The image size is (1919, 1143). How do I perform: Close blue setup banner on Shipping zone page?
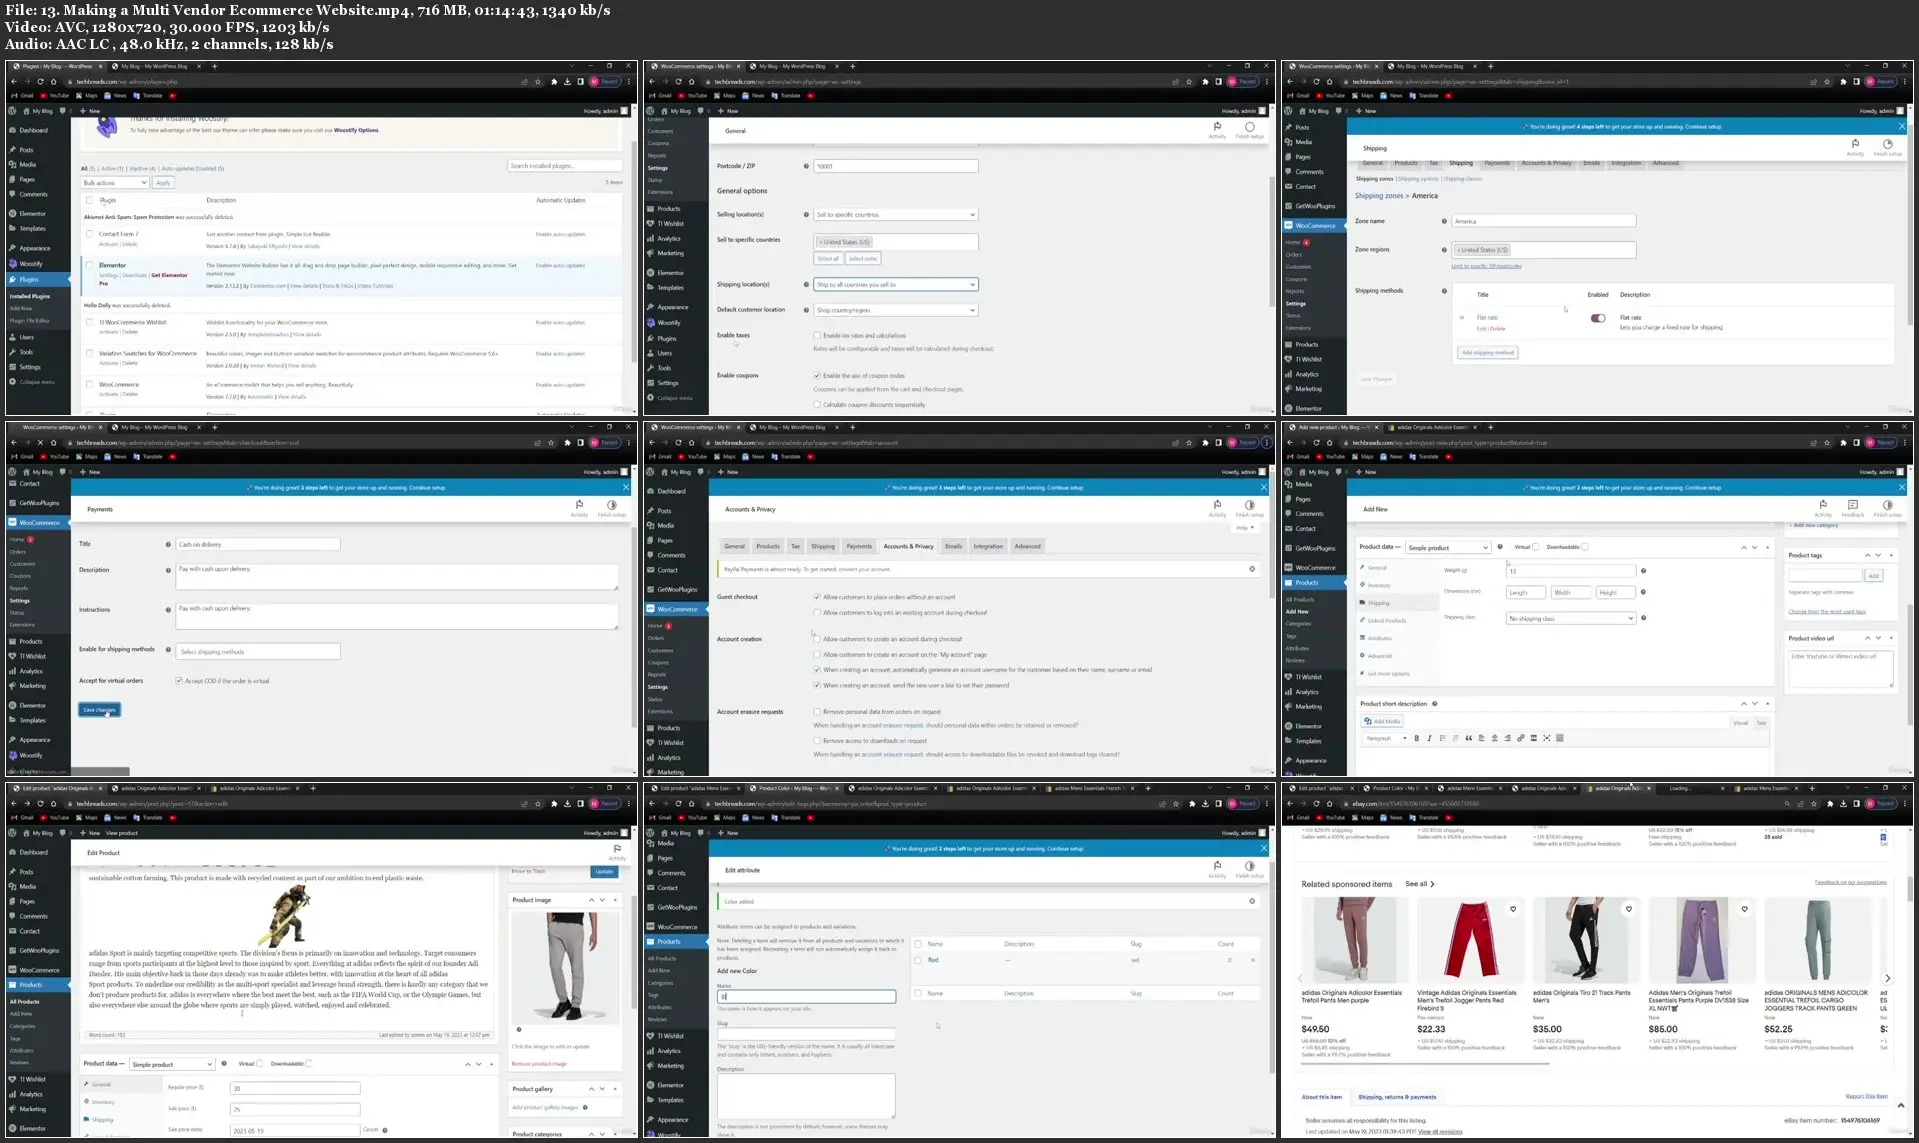[1901, 127]
